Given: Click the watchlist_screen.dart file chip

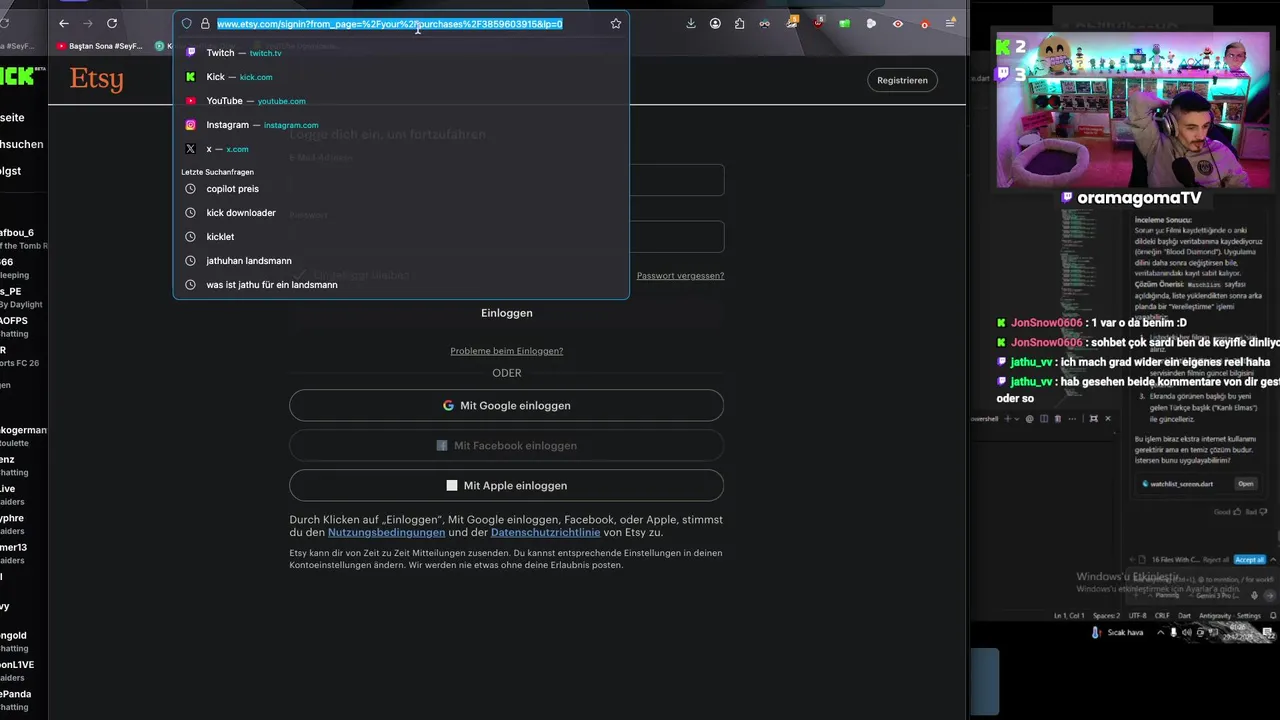Looking at the screenshot, I should tap(1181, 484).
